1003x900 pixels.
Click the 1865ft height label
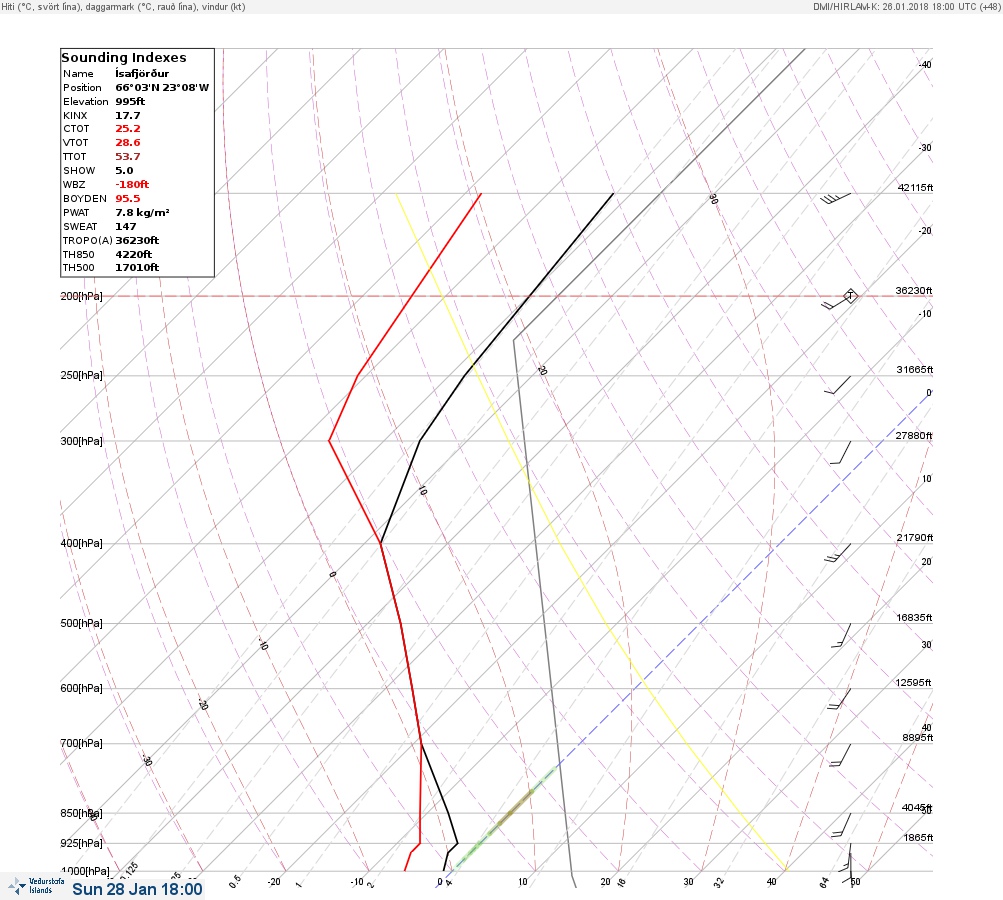tap(919, 837)
